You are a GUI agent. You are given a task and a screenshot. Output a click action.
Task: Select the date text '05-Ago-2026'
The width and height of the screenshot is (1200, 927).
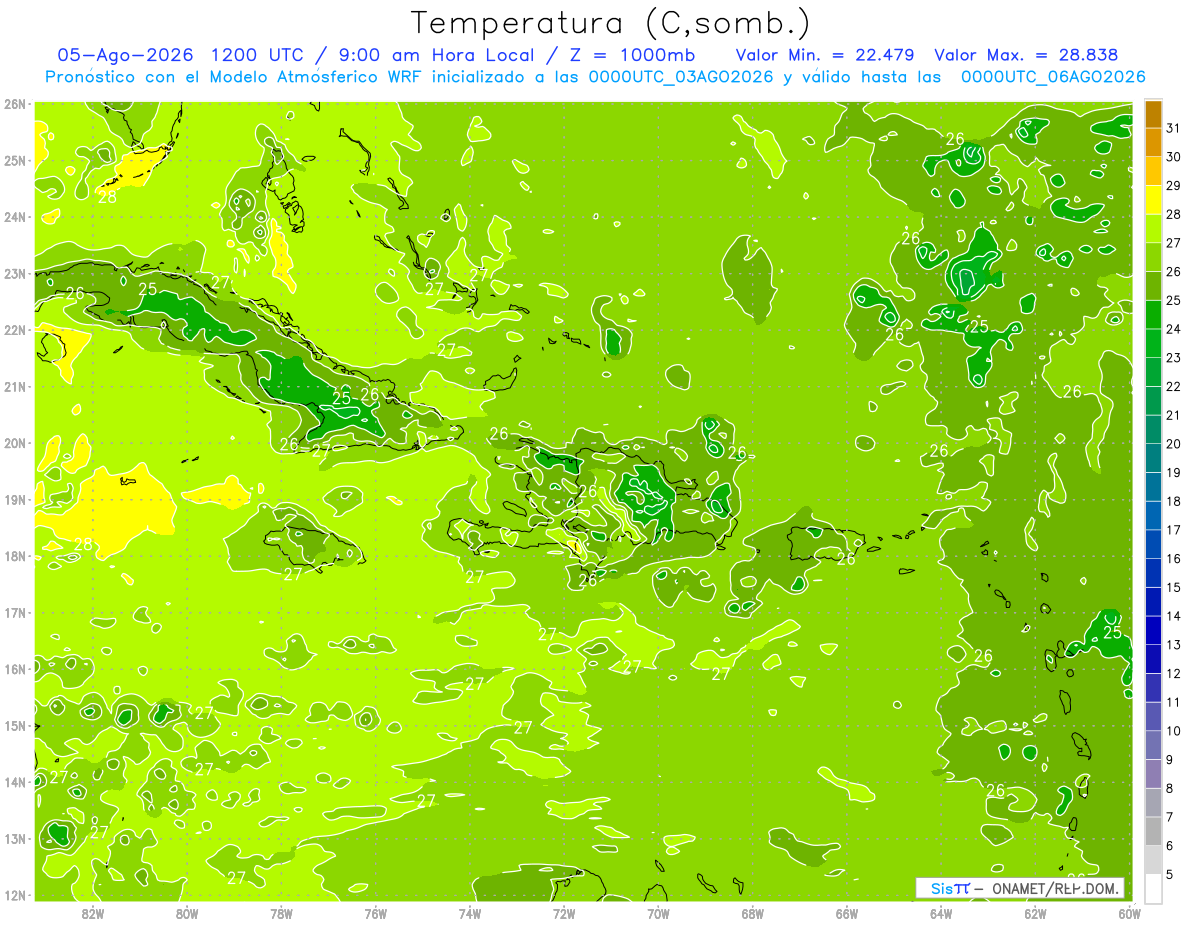pyautogui.click(x=125, y=55)
